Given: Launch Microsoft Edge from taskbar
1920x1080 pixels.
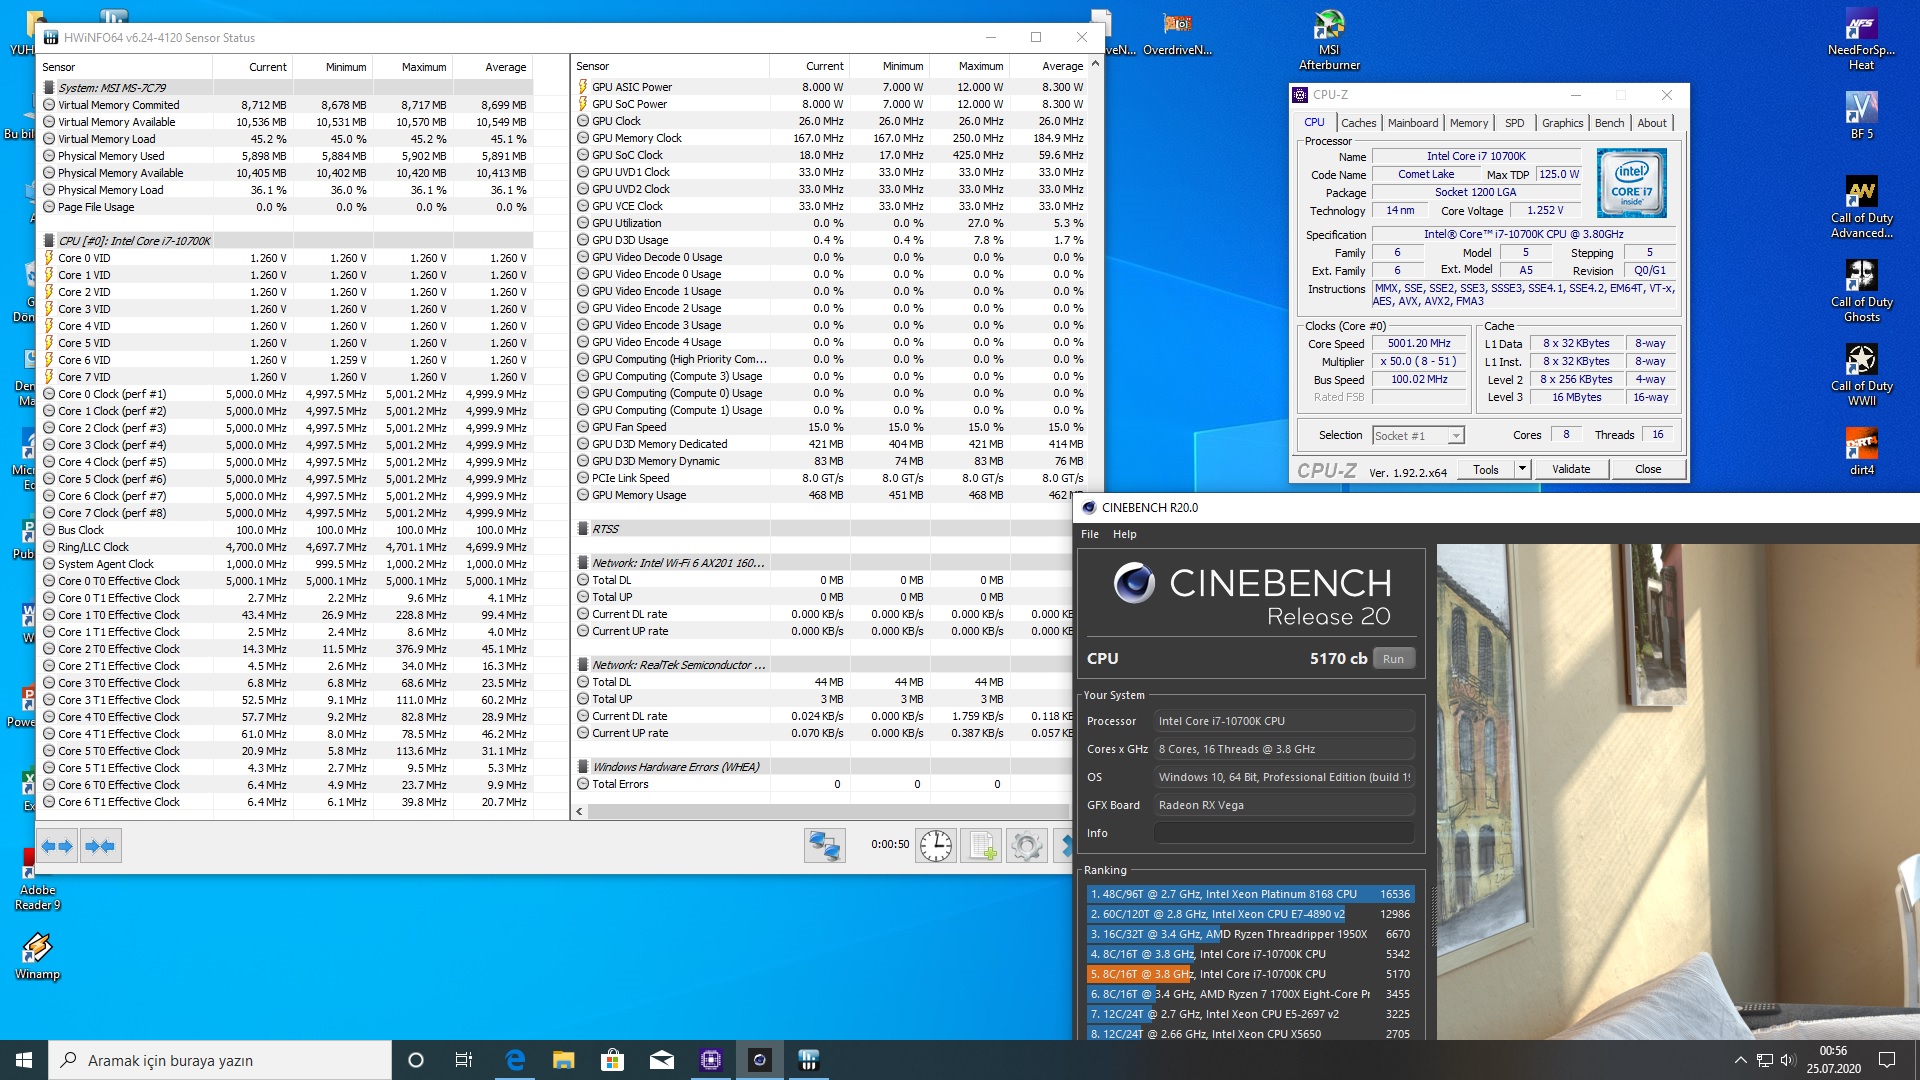Looking at the screenshot, I should (x=515, y=1060).
